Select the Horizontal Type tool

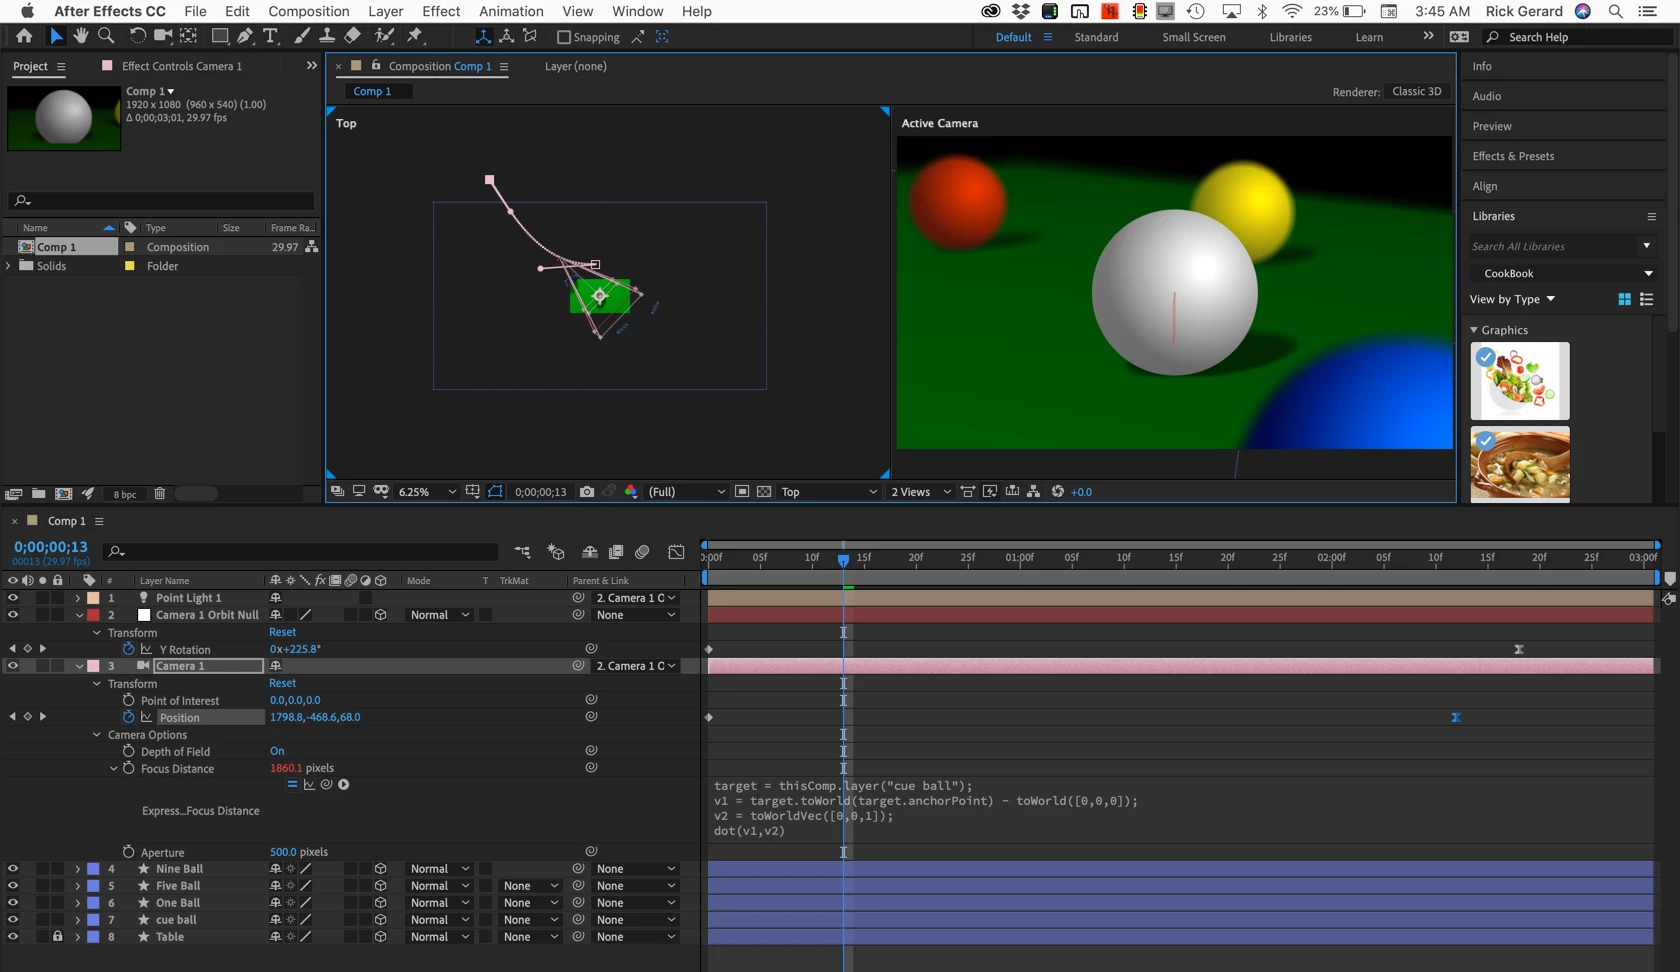(270, 36)
